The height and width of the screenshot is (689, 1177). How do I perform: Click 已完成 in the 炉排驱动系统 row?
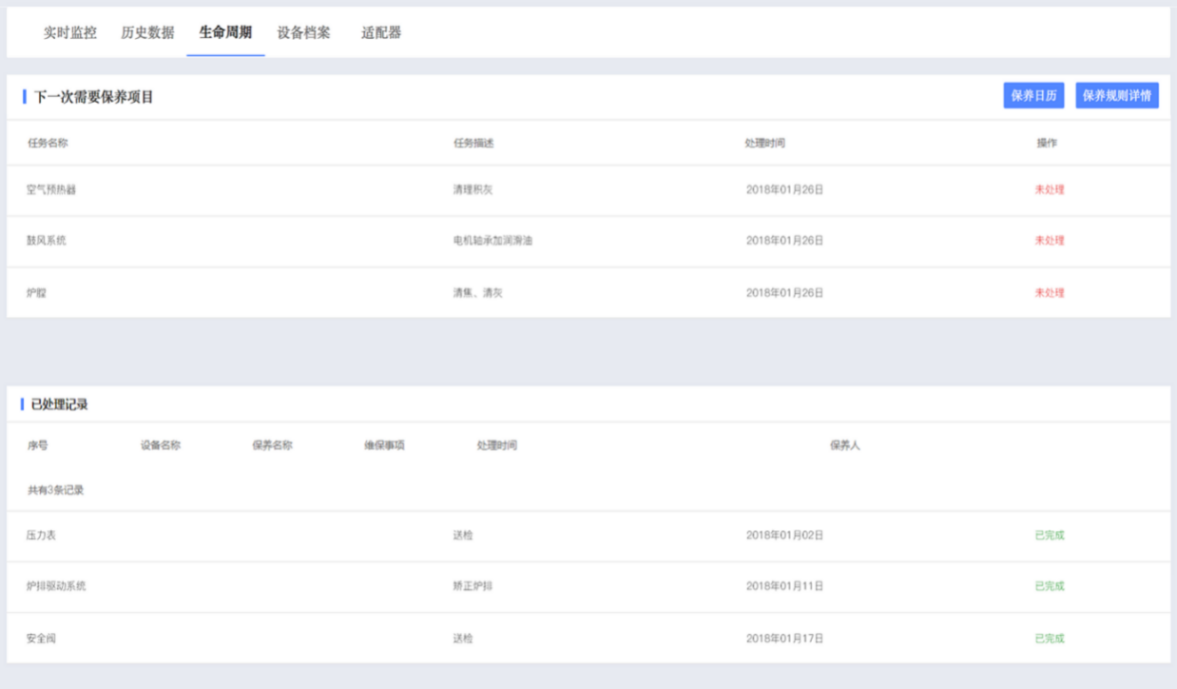(x=1049, y=586)
